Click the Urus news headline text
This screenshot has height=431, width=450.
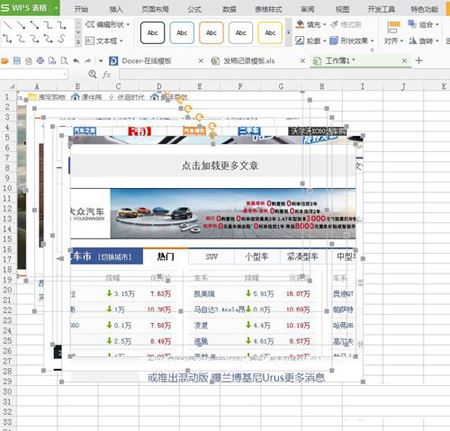(236, 378)
